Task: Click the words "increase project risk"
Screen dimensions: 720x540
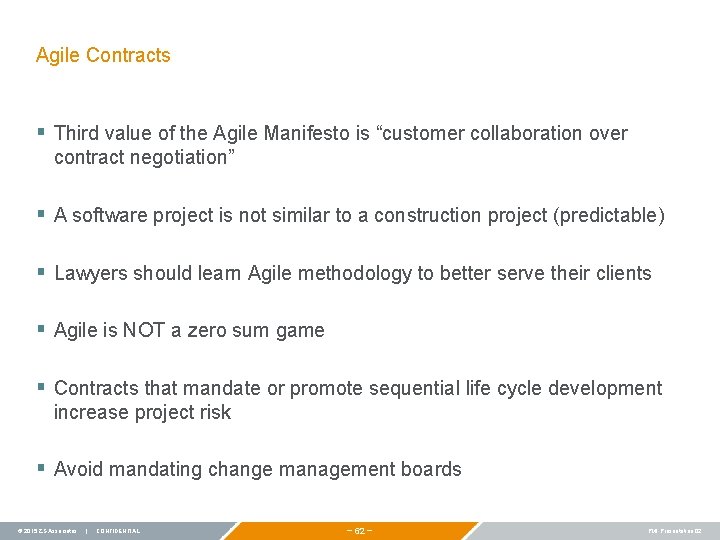Action: [x=142, y=412]
